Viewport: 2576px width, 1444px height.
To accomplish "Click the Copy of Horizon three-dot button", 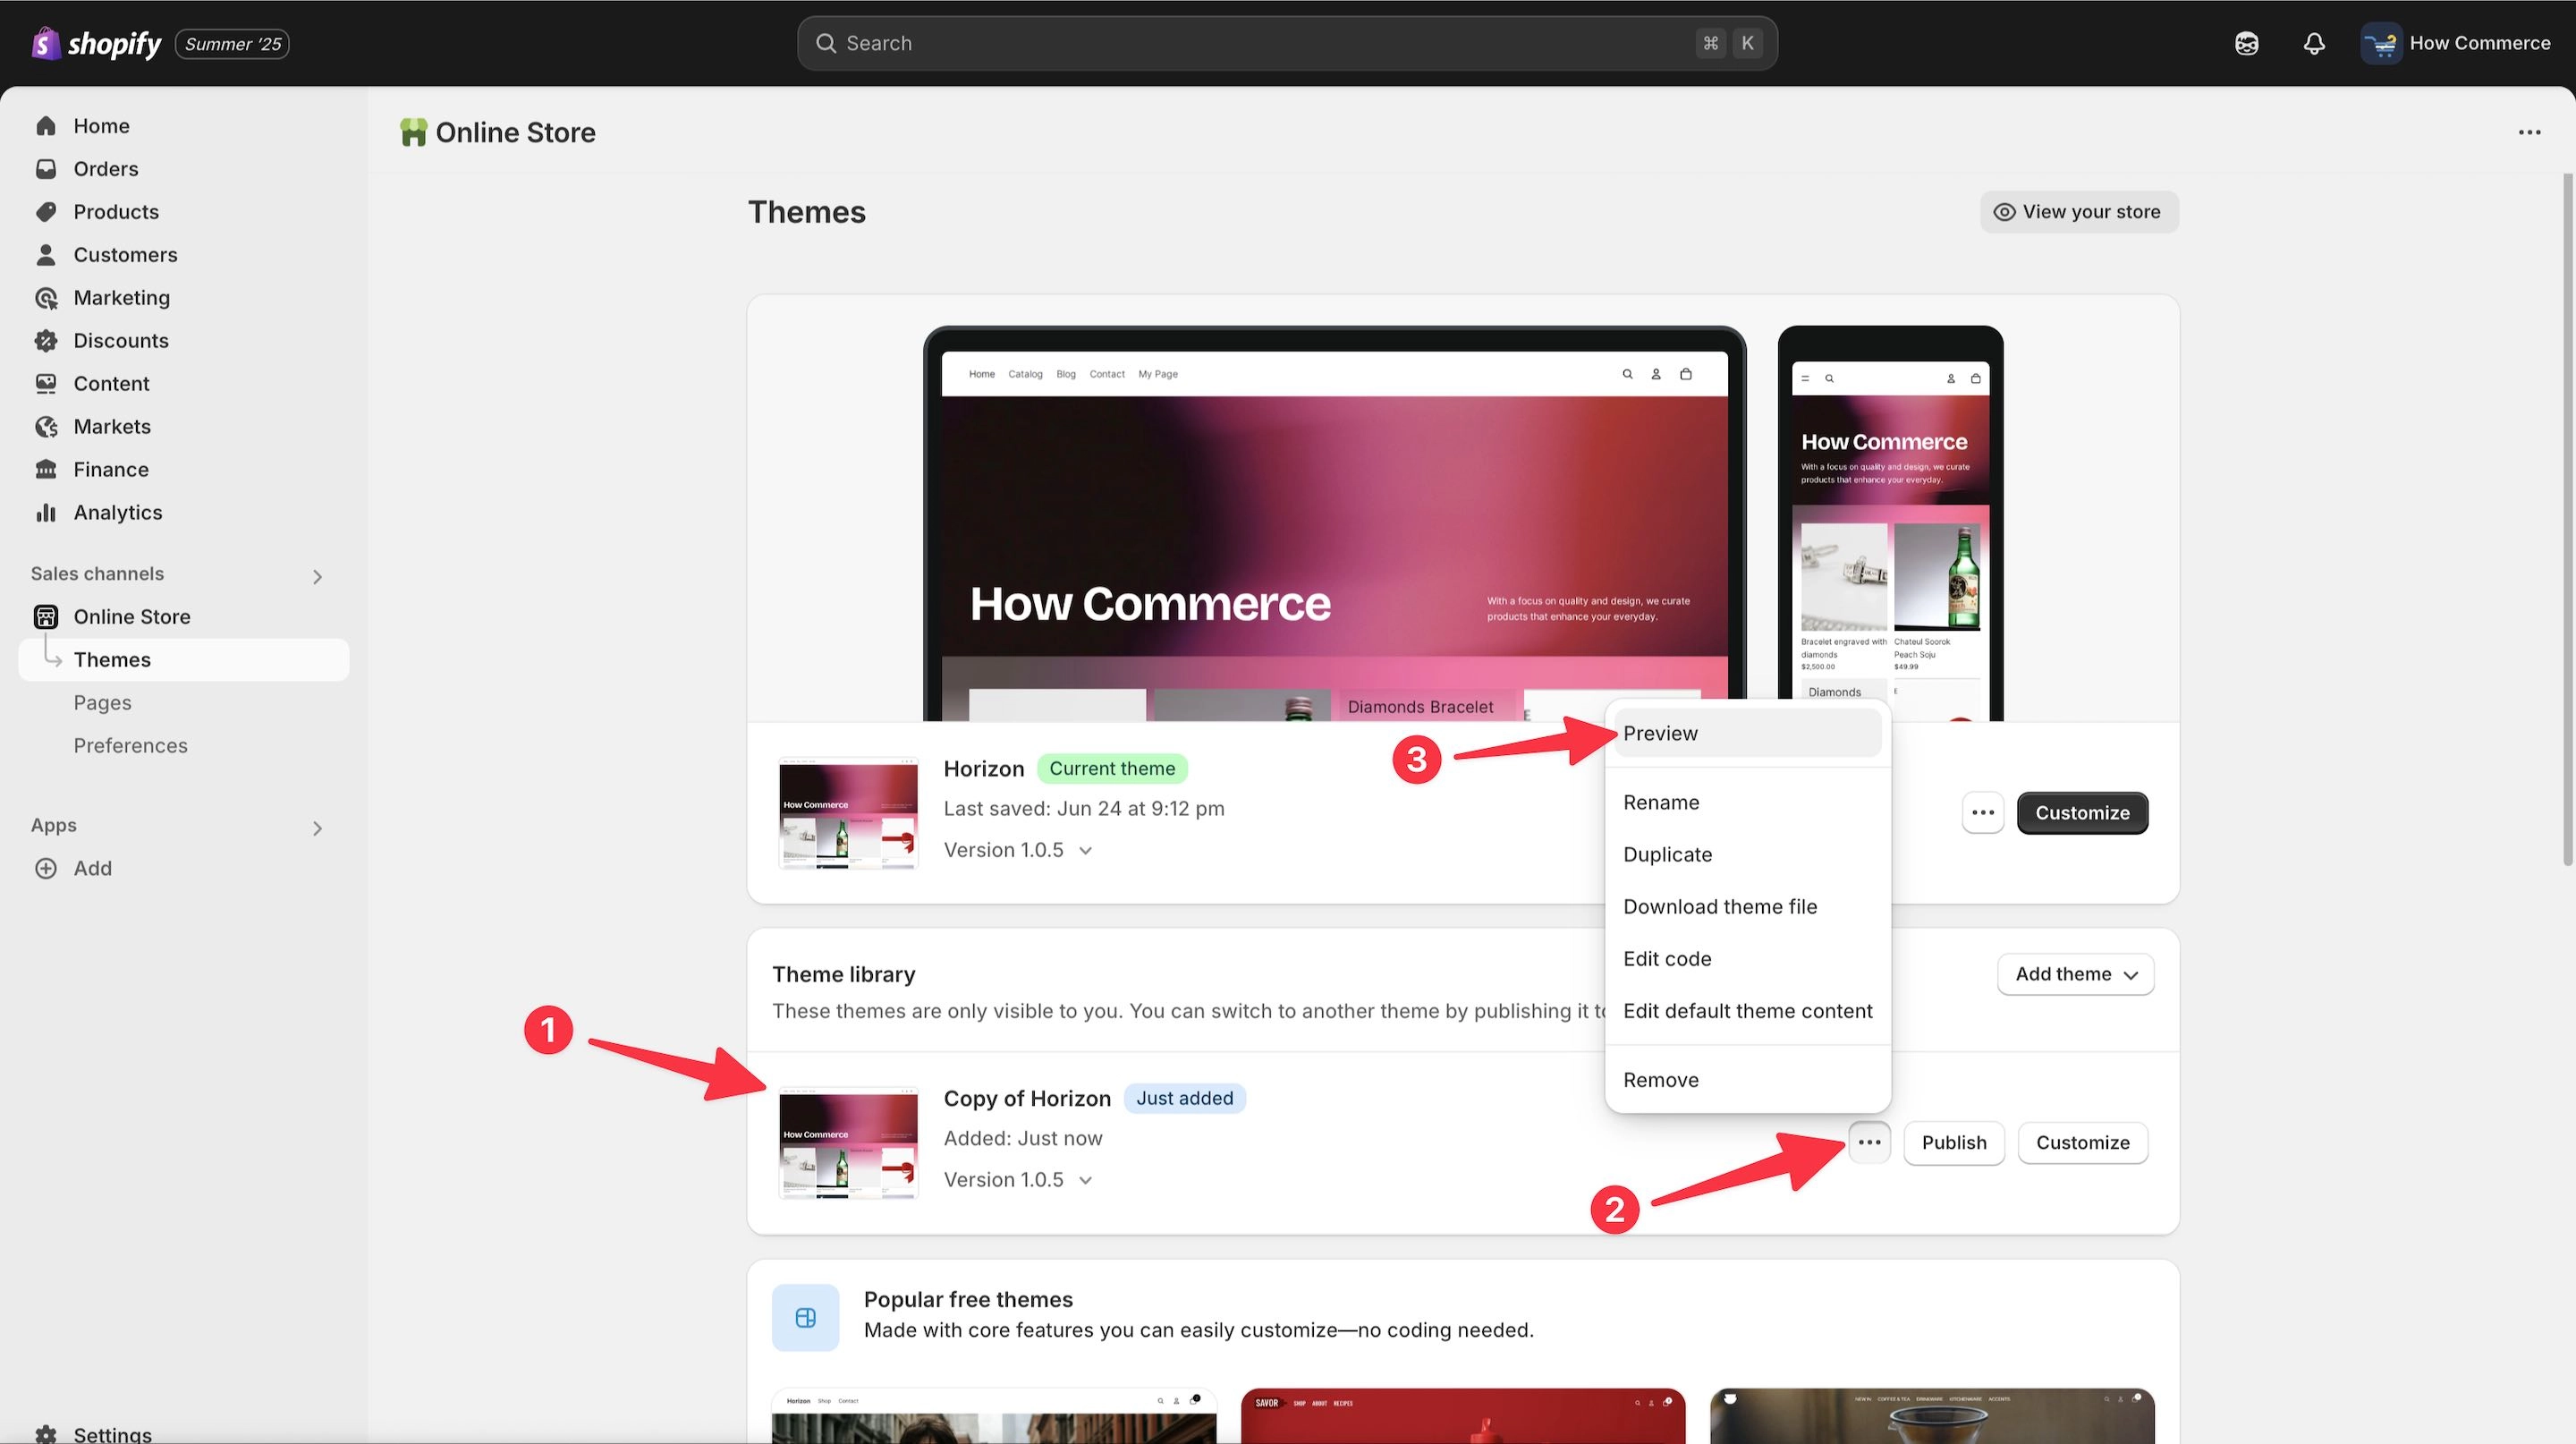I will click(x=1869, y=1142).
